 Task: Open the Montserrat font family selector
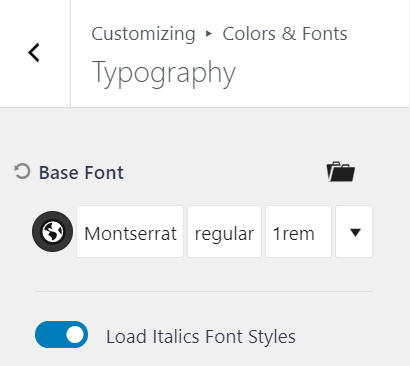pyautogui.click(x=130, y=232)
